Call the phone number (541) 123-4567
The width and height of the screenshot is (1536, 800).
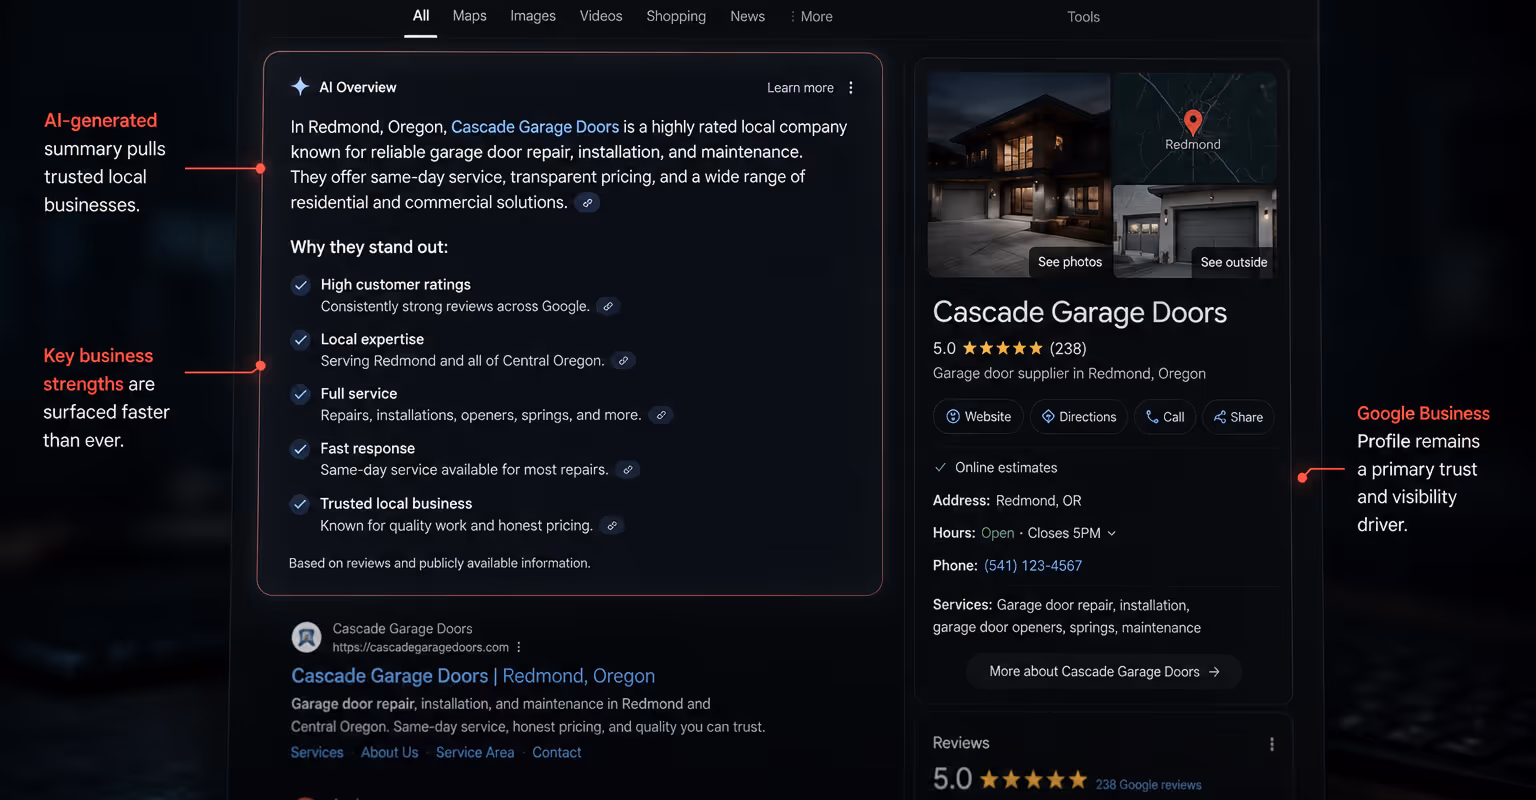click(x=1033, y=566)
